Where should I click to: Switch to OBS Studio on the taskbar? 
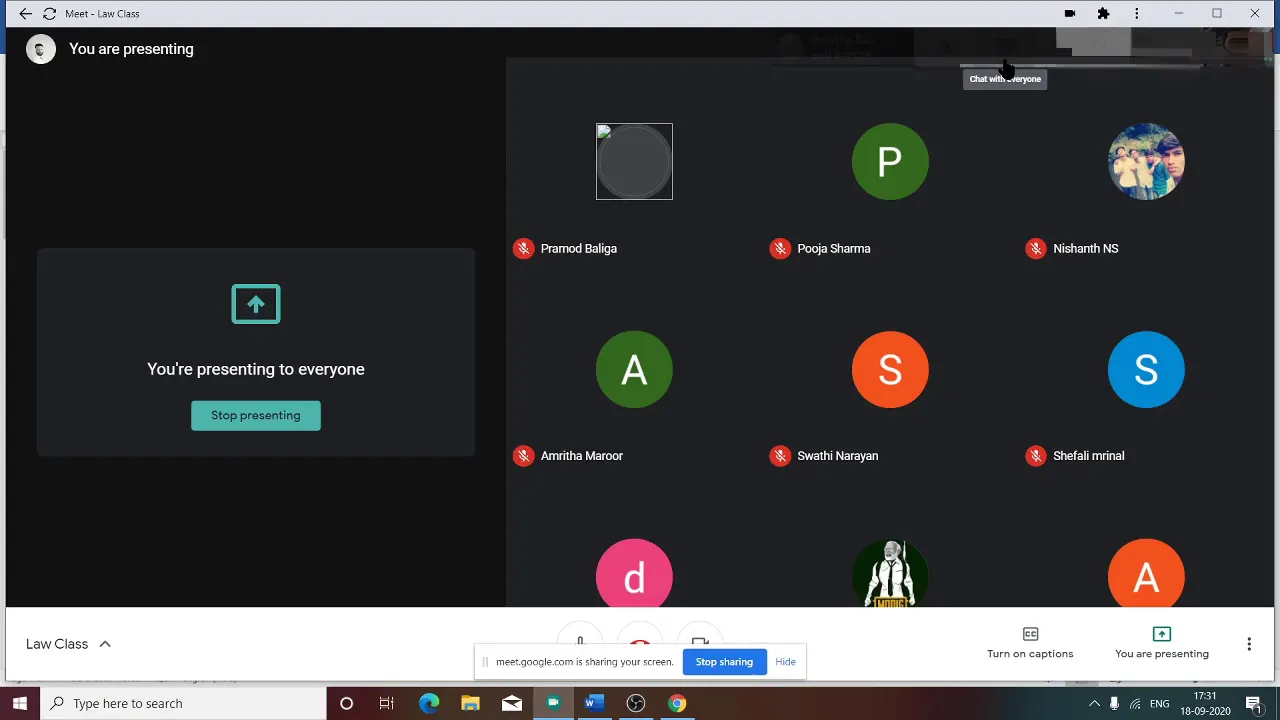[x=636, y=704]
